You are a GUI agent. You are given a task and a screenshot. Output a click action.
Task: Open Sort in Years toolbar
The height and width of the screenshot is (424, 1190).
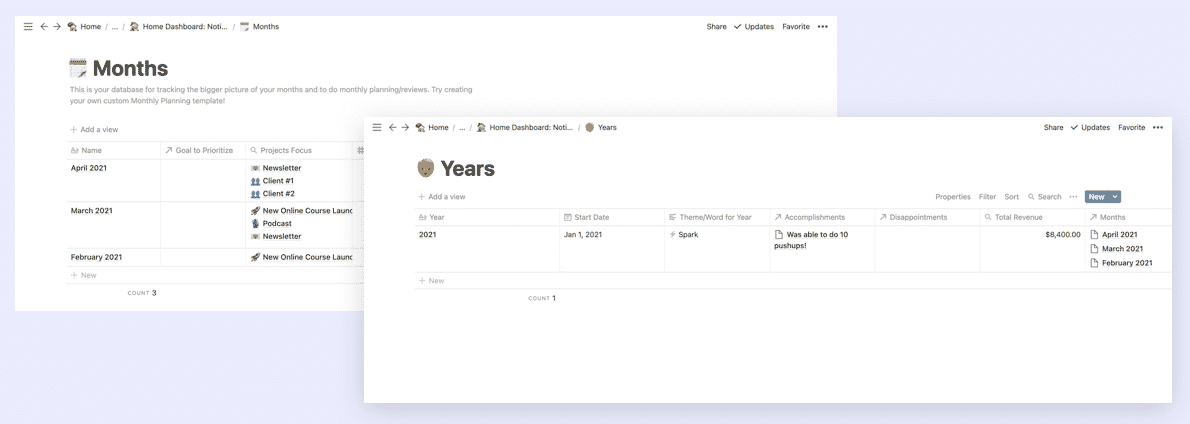(x=1012, y=196)
